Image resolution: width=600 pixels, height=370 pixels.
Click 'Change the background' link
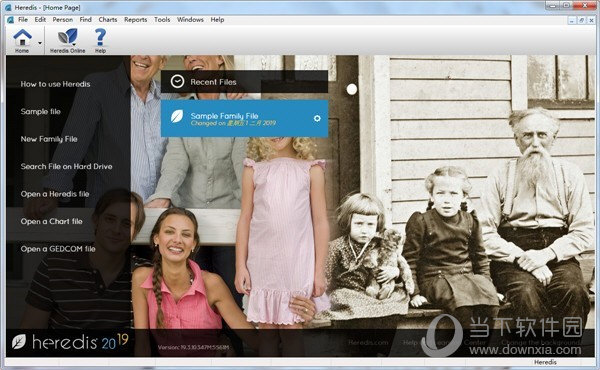coord(542,342)
